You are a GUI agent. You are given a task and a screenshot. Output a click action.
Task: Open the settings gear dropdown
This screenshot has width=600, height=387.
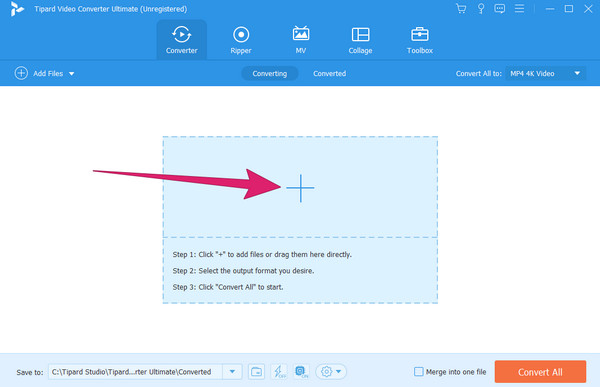[331, 372]
